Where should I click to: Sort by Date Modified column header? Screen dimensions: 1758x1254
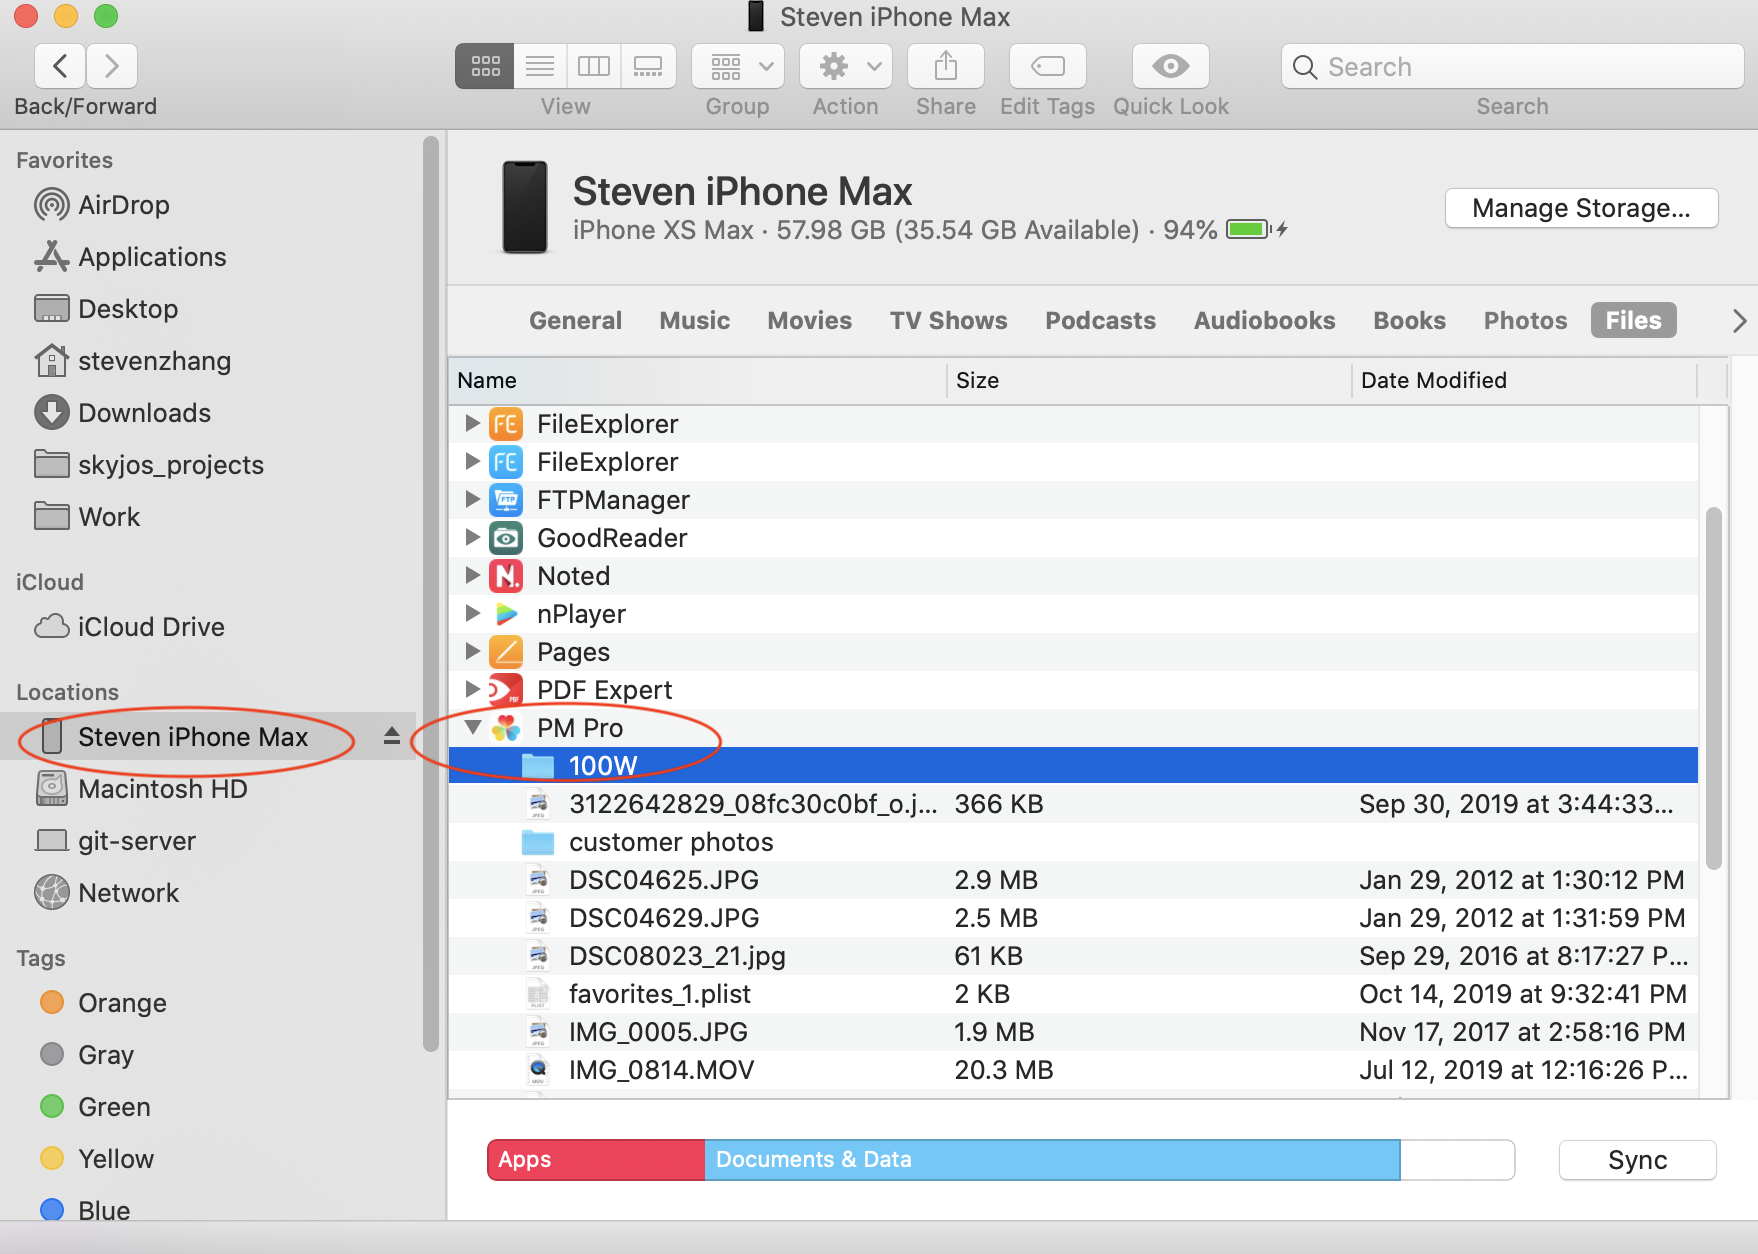[x=1524, y=380]
